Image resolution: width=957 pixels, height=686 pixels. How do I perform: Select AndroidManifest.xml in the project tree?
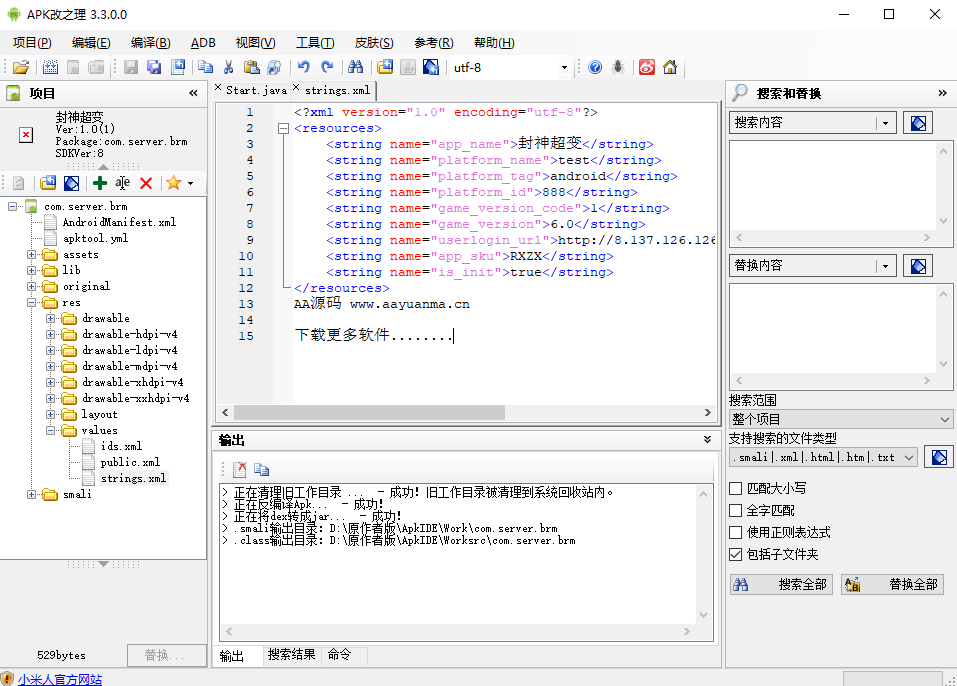coord(120,222)
